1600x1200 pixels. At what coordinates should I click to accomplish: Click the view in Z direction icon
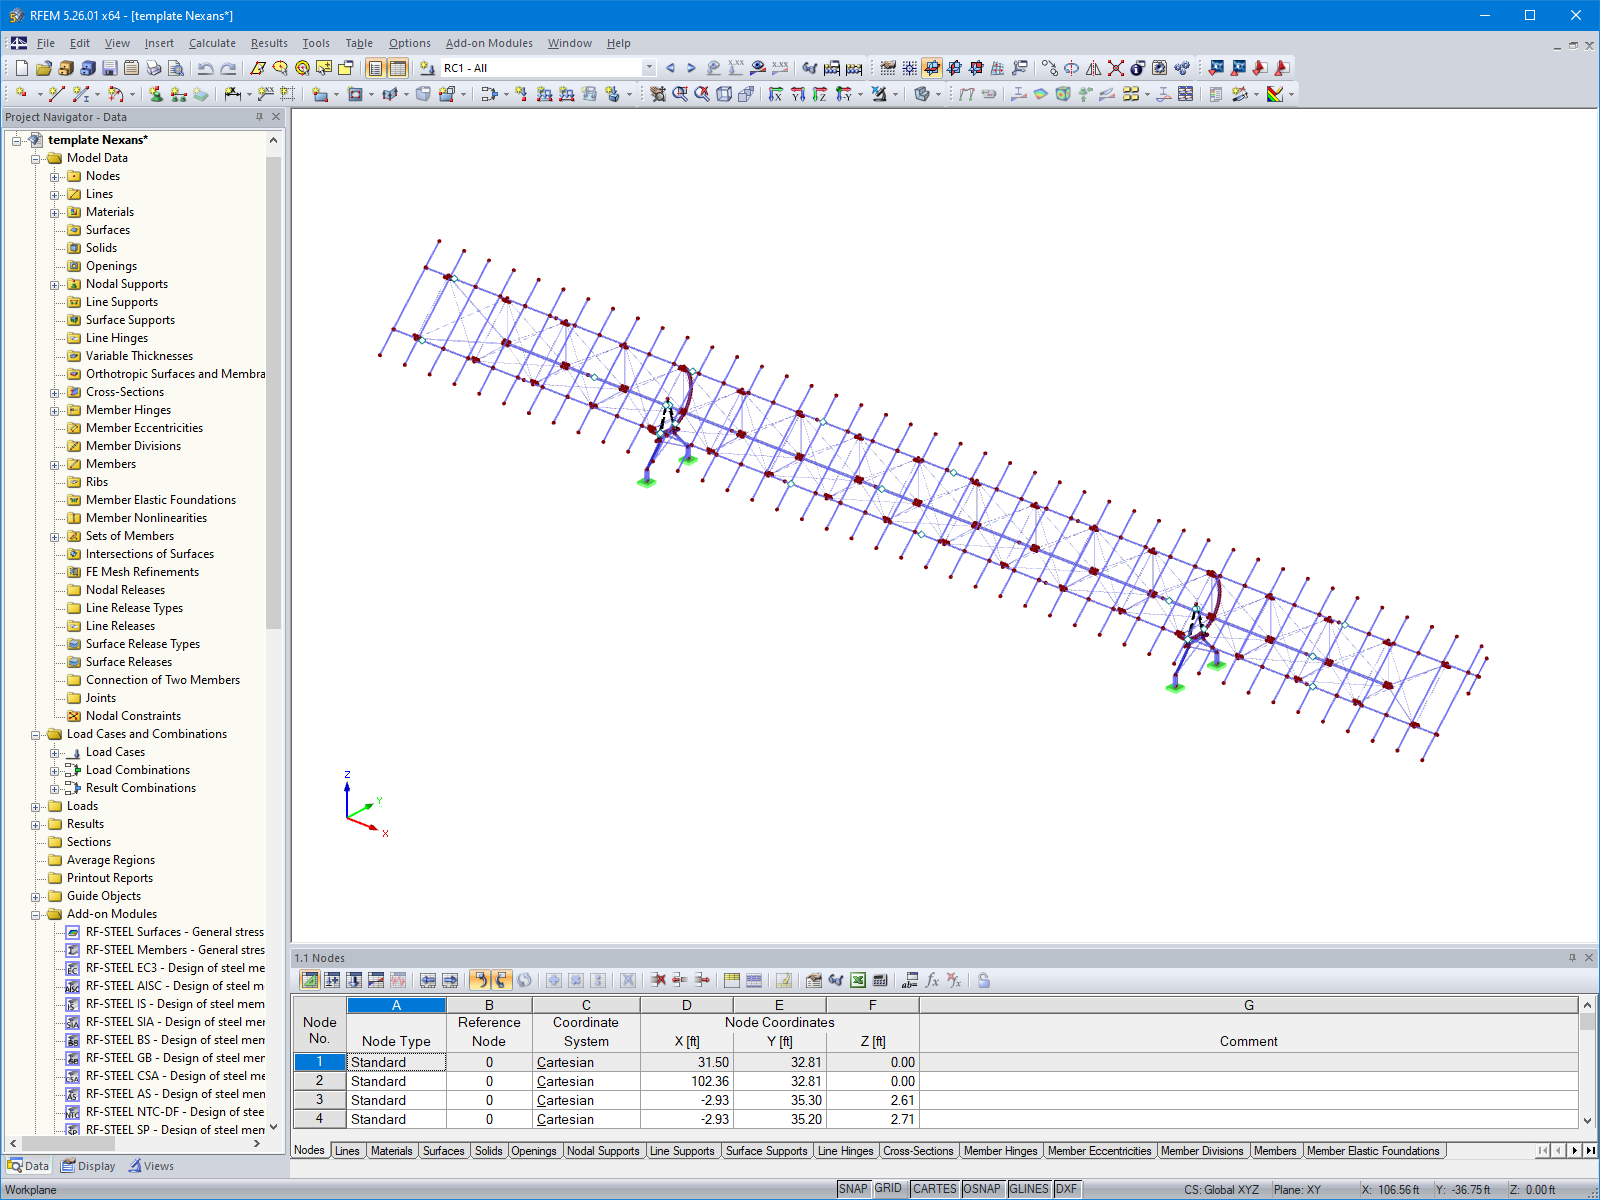click(820, 94)
